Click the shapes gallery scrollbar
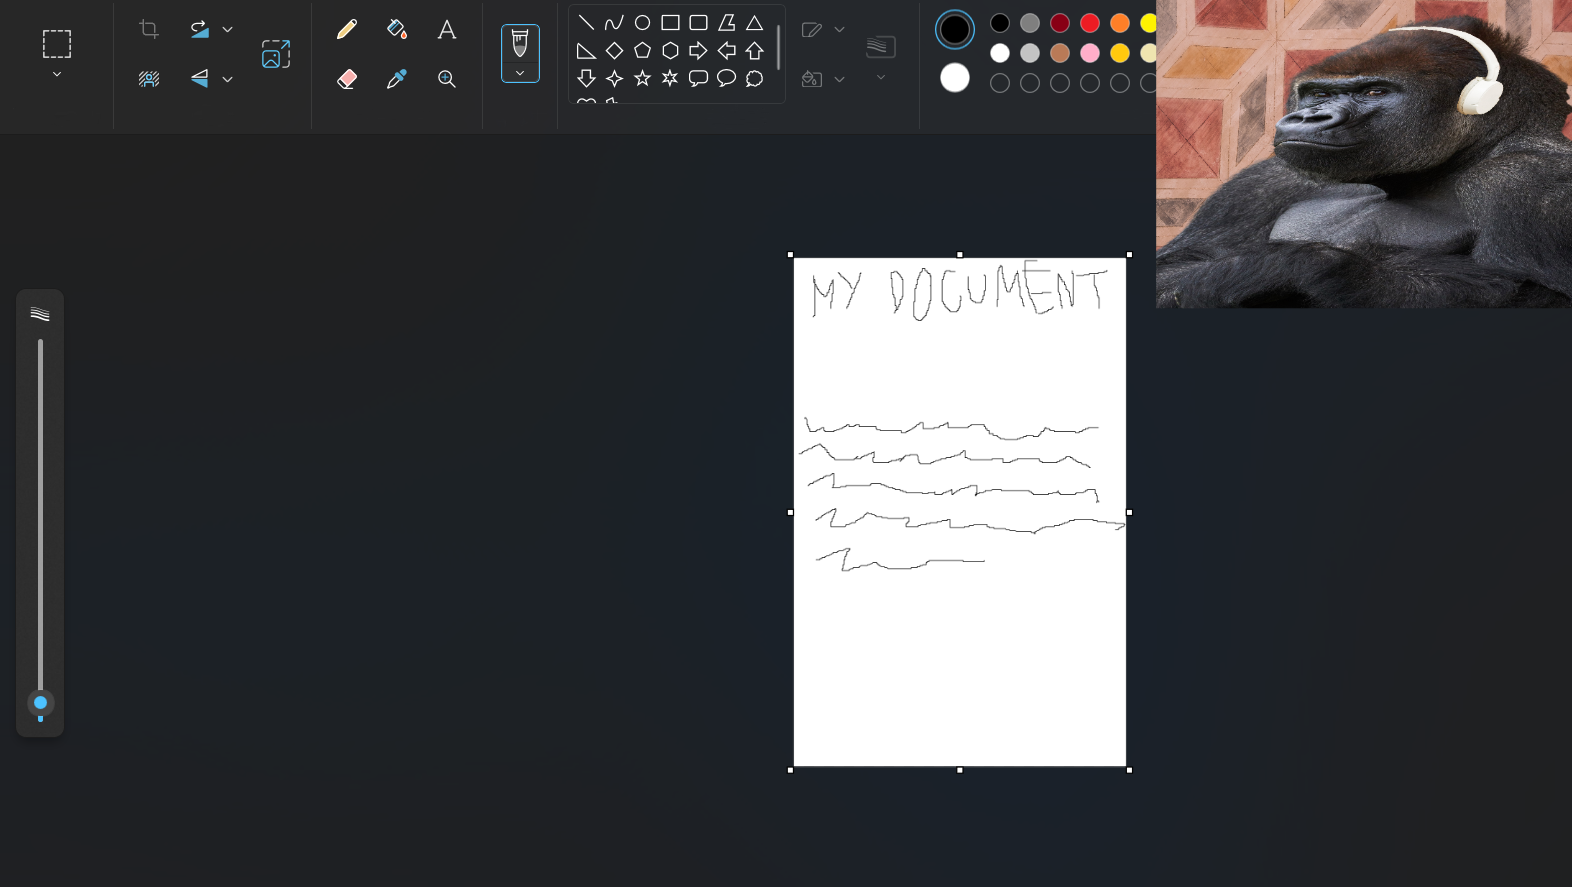Image resolution: width=1572 pixels, height=887 pixels. [778, 48]
